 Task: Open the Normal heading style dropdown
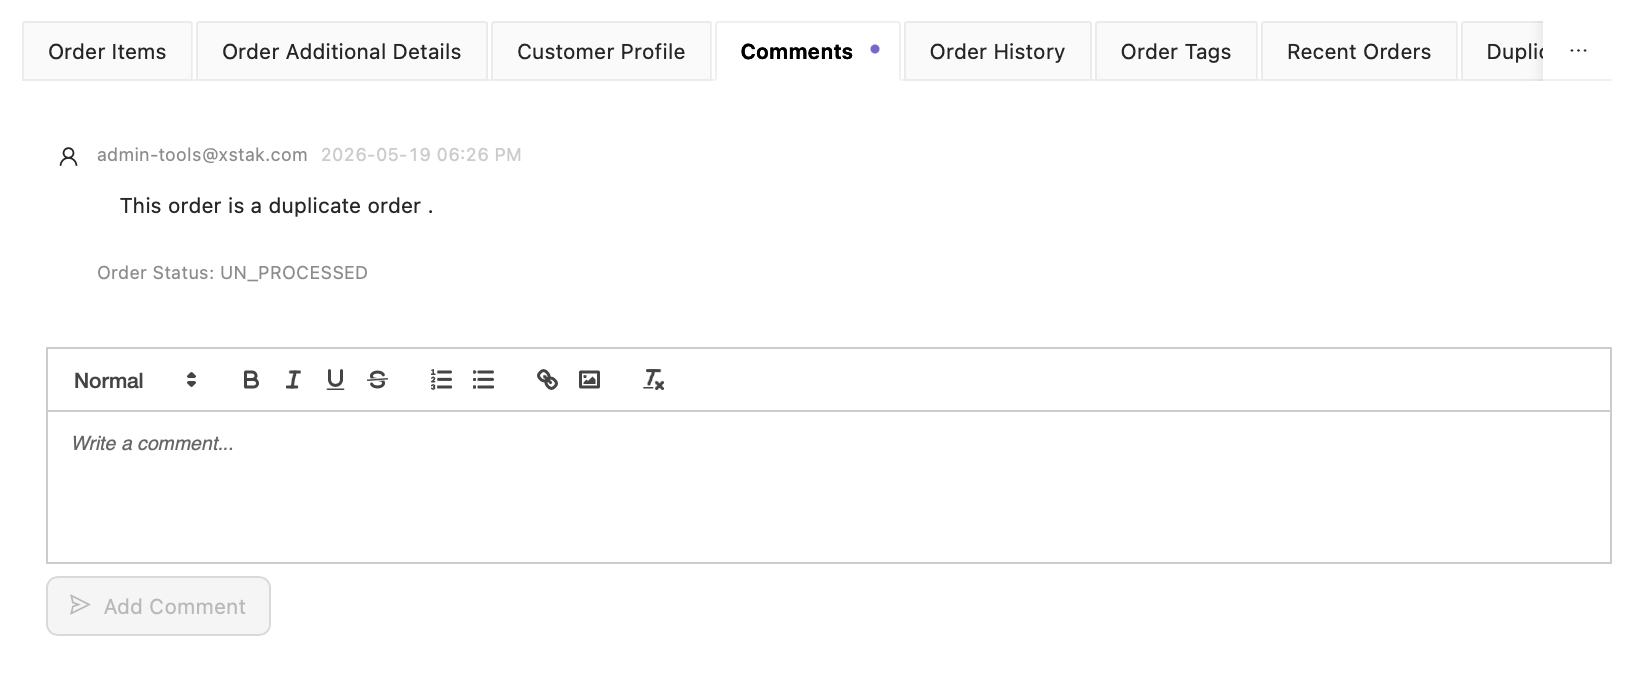[135, 380]
